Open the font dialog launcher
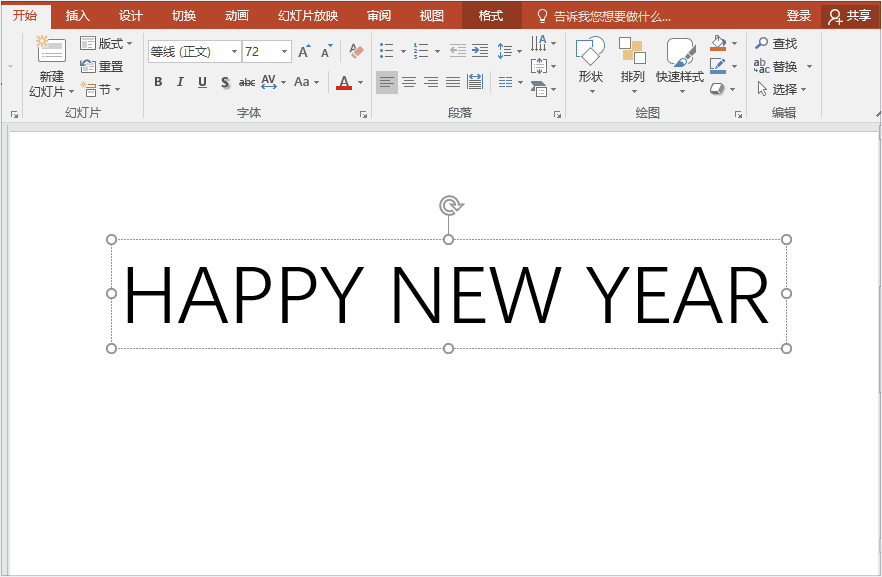Image resolution: width=882 pixels, height=577 pixels. tap(363, 114)
